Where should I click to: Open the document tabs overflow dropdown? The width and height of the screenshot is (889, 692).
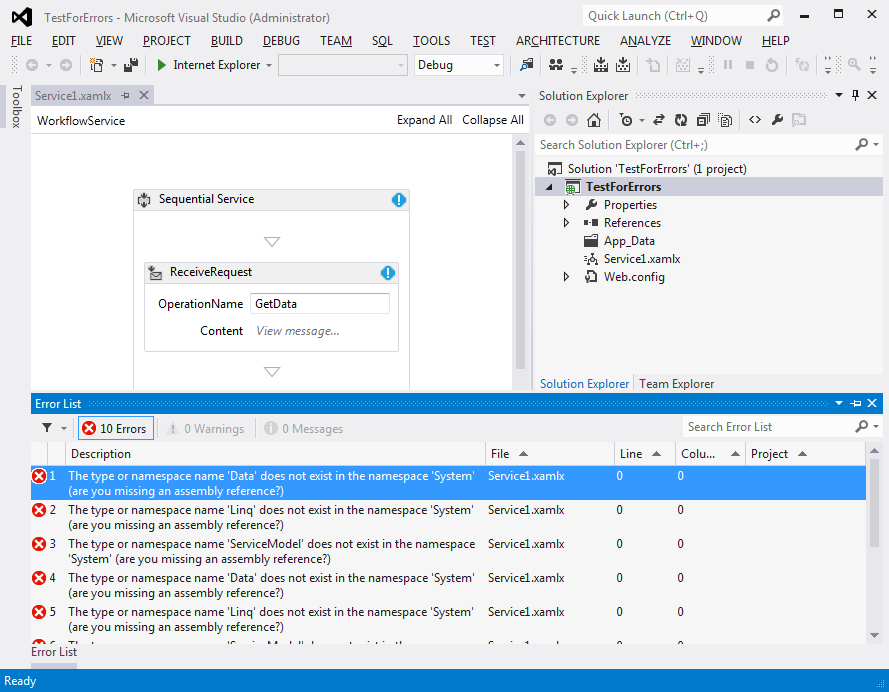coord(521,96)
